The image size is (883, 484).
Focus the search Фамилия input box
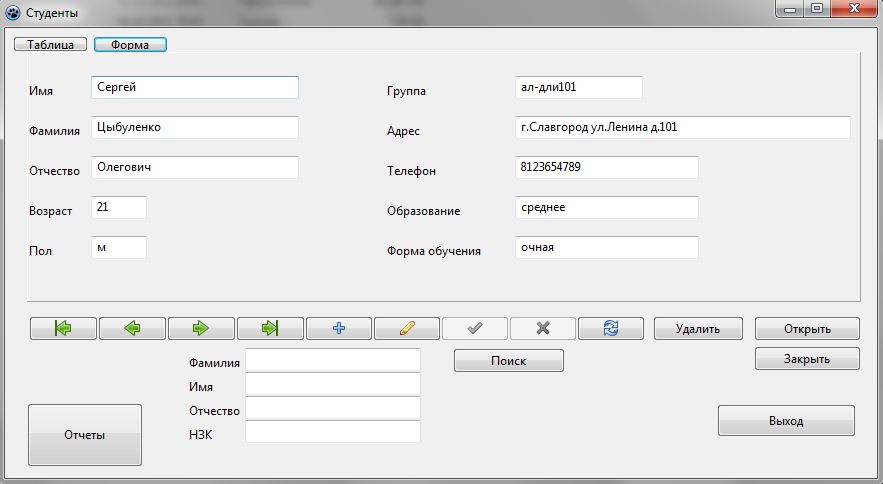tap(333, 359)
